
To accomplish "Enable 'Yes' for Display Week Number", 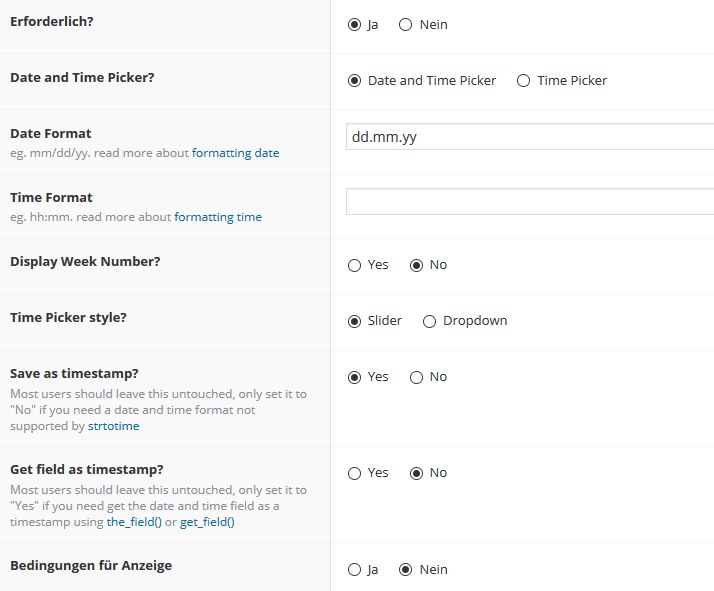I will click(x=354, y=265).
